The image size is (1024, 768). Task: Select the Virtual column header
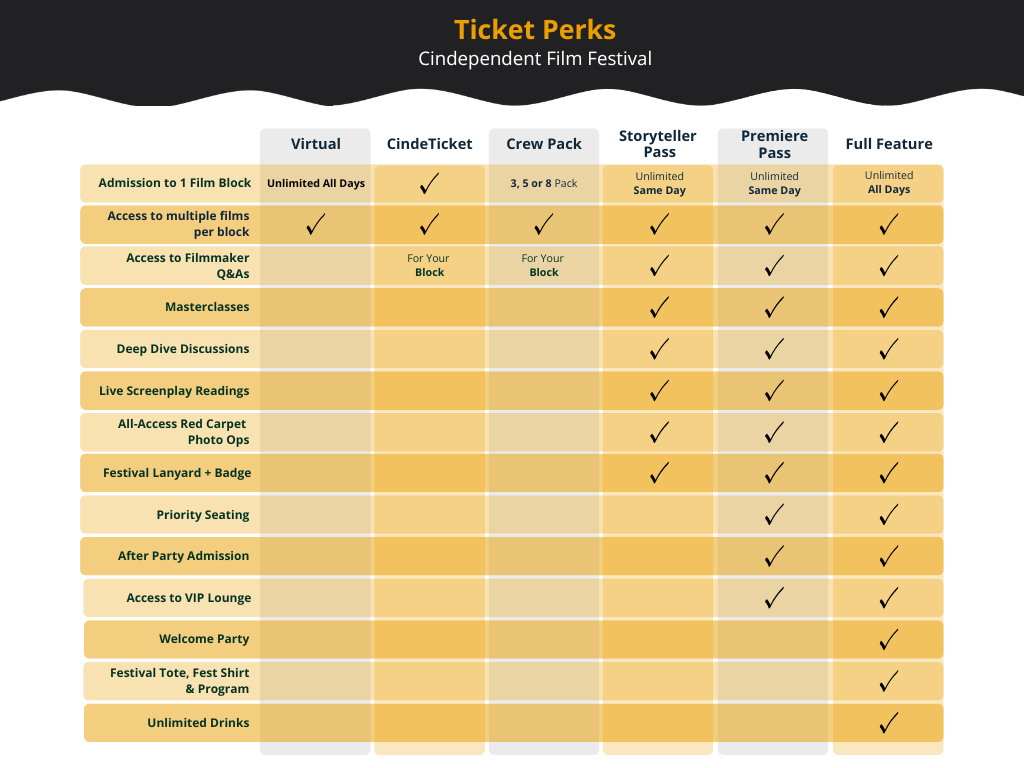316,144
